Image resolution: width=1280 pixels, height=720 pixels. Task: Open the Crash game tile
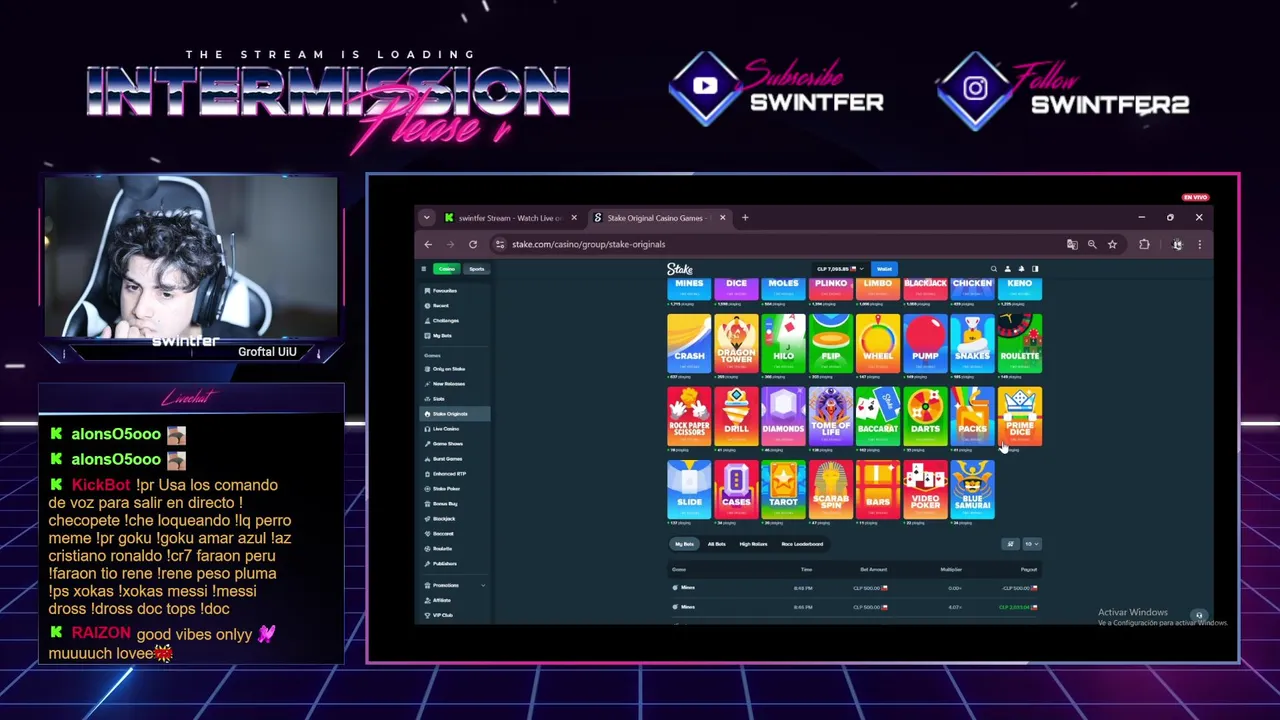(x=689, y=343)
